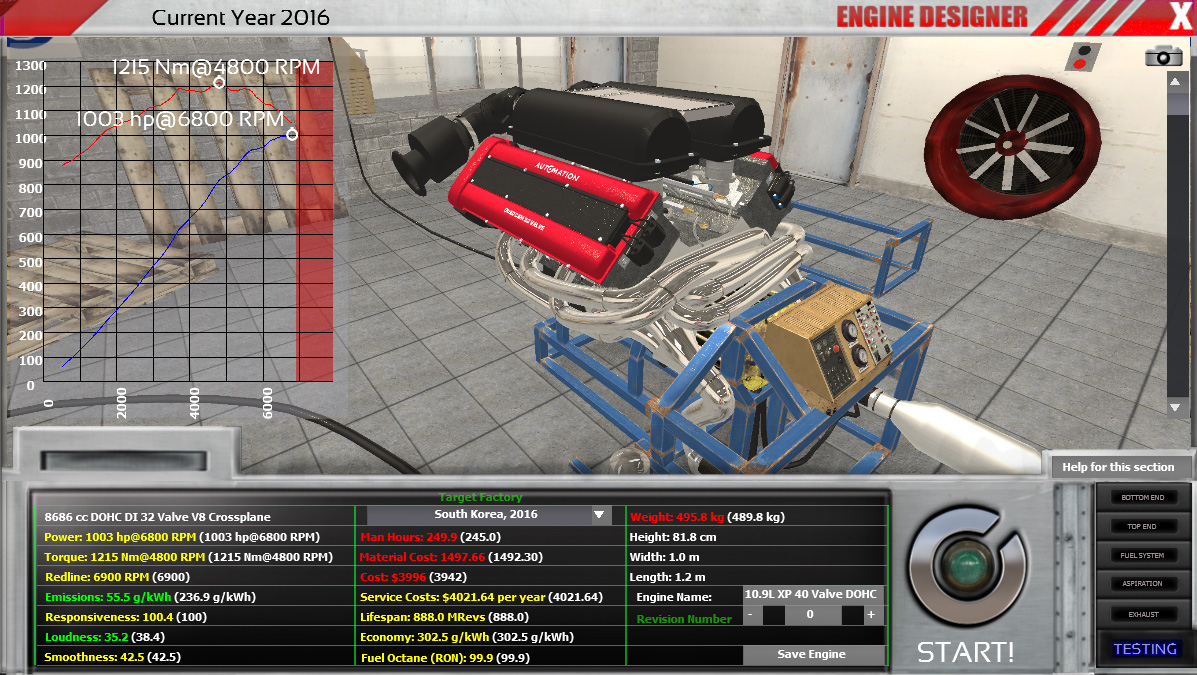Screen dimensions: 1197x675
Task: Click the Height: 81.8 cm stat
Action: pyautogui.click(x=673, y=537)
